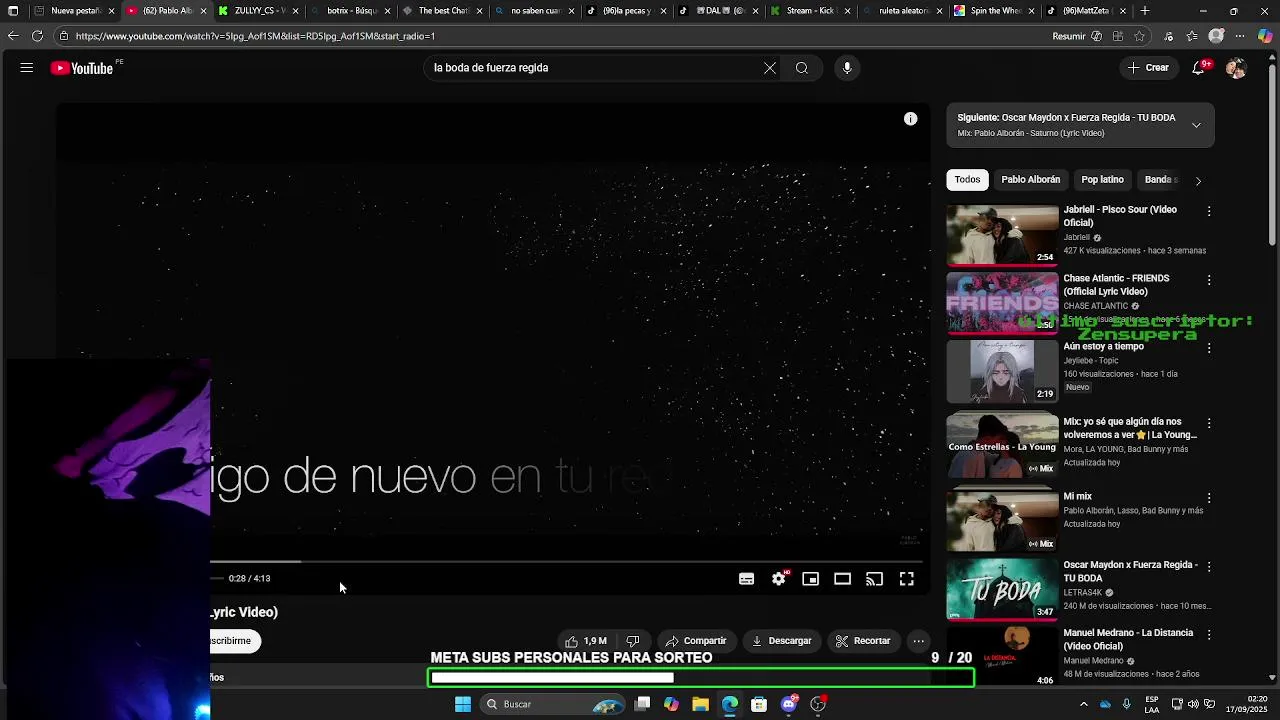Open Copilot taskbar icon

671,704
